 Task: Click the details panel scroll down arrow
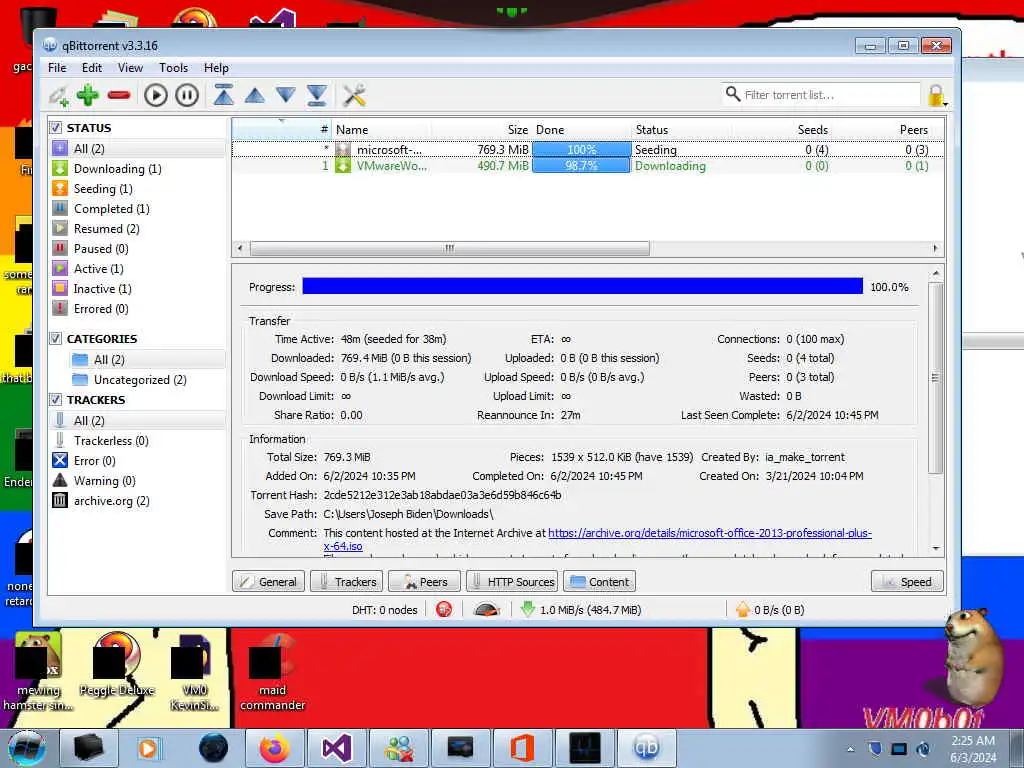pyautogui.click(x=936, y=549)
